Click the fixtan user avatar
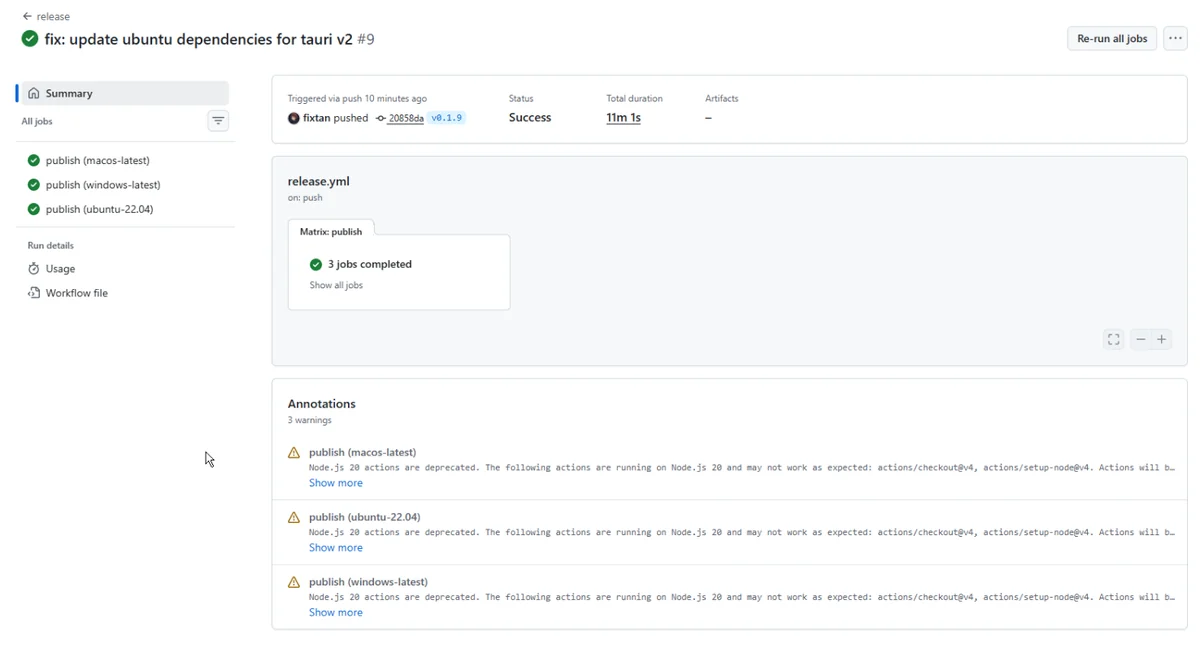This screenshot has width=1200, height=661. click(293, 118)
